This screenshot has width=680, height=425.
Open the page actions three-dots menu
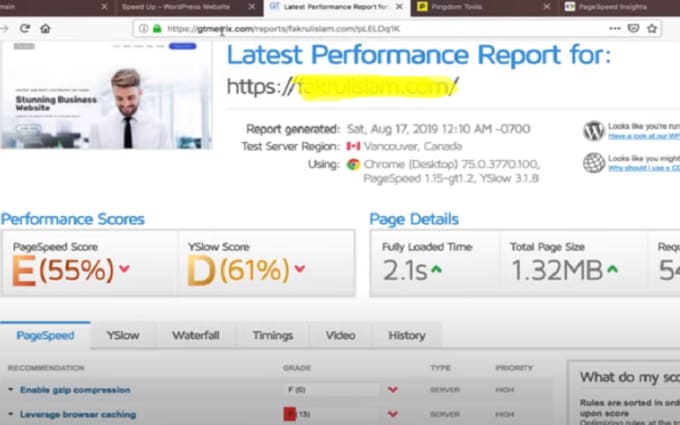(x=615, y=29)
